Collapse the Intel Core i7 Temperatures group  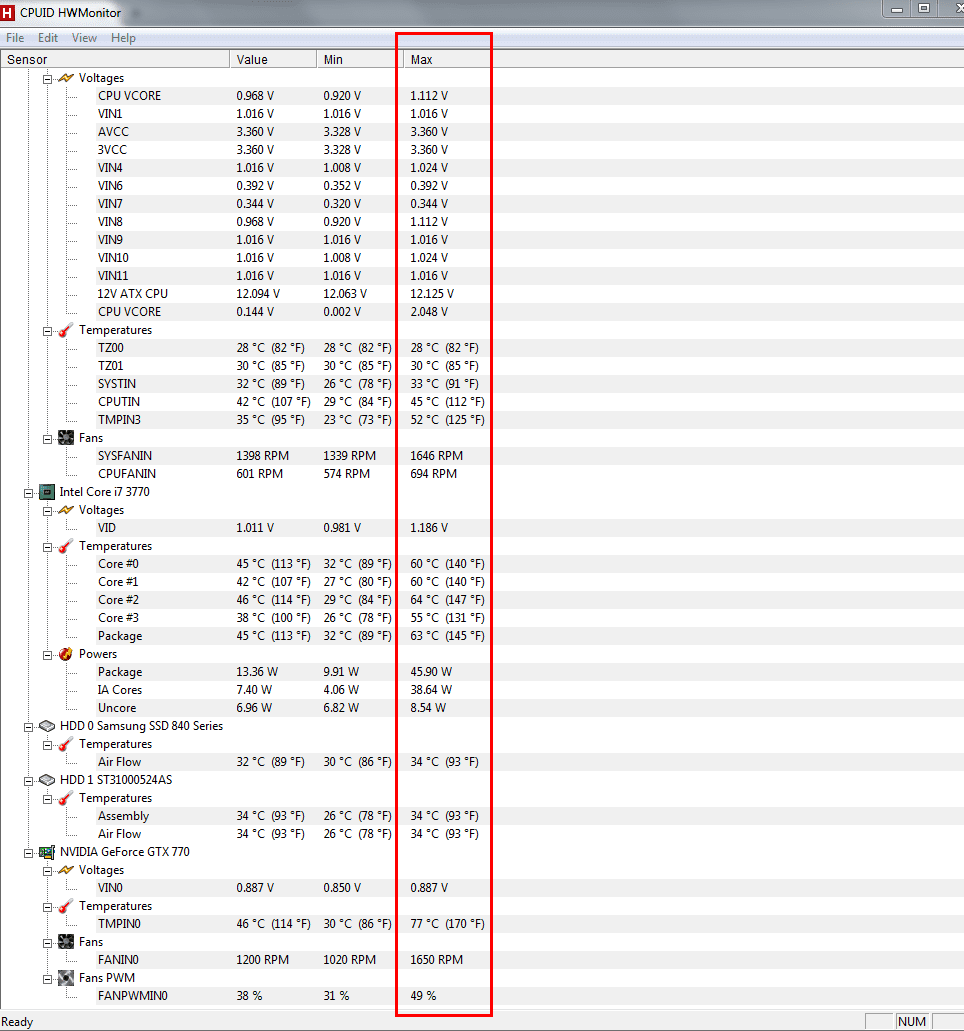tap(47, 547)
